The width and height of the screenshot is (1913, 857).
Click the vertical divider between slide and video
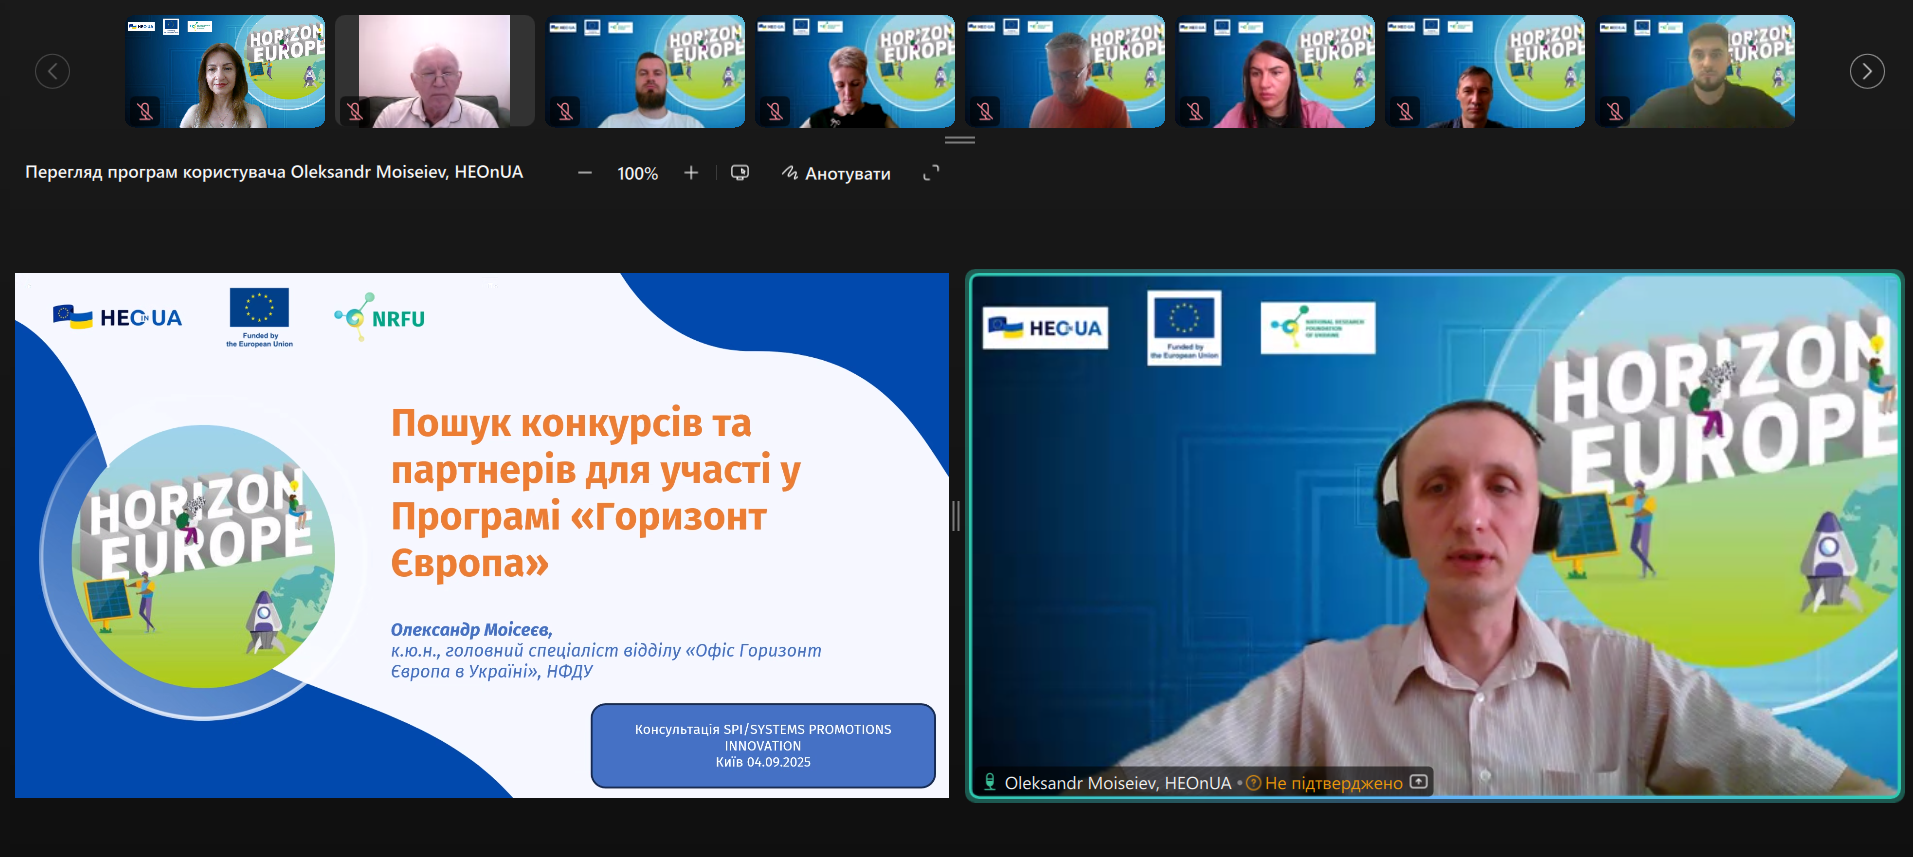pyautogui.click(x=956, y=516)
